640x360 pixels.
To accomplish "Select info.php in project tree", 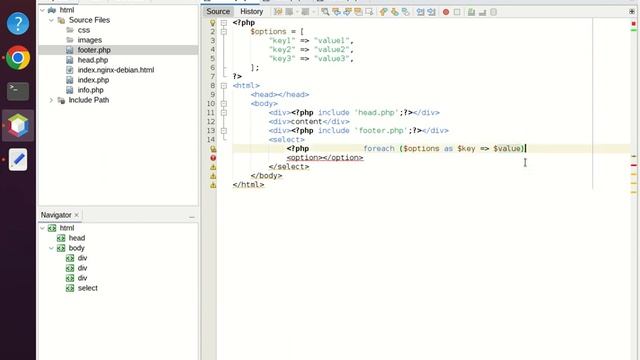I will click(90, 90).
